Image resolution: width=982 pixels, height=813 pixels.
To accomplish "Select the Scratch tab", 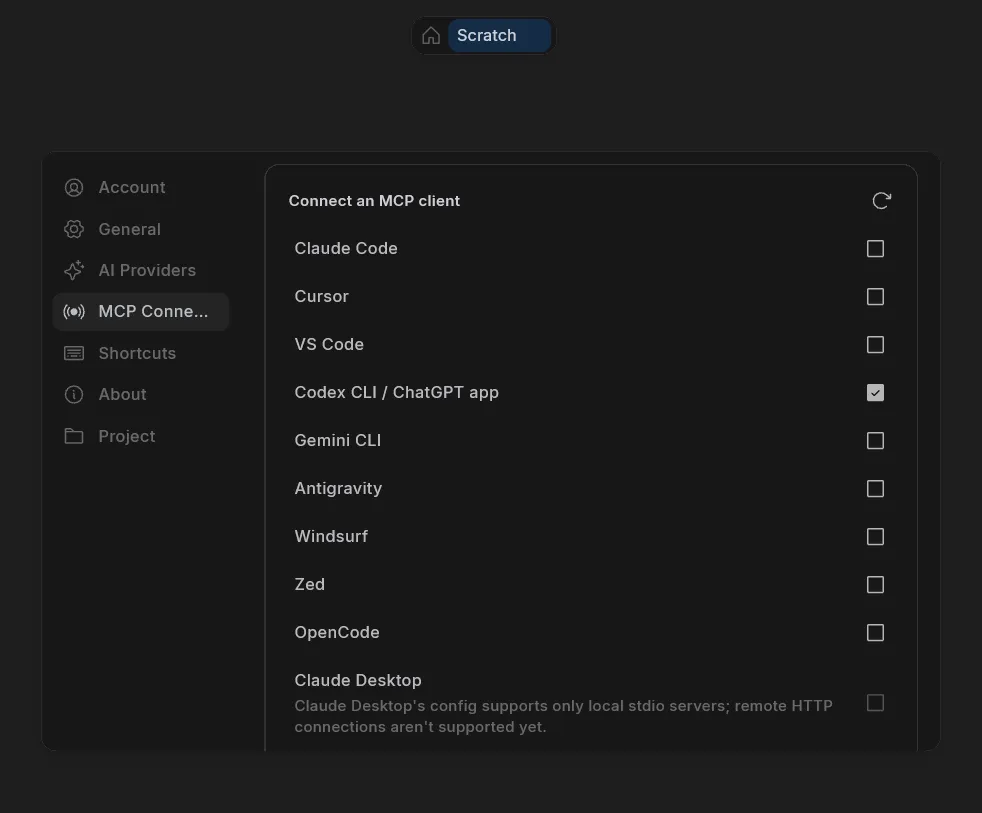I will coord(499,36).
